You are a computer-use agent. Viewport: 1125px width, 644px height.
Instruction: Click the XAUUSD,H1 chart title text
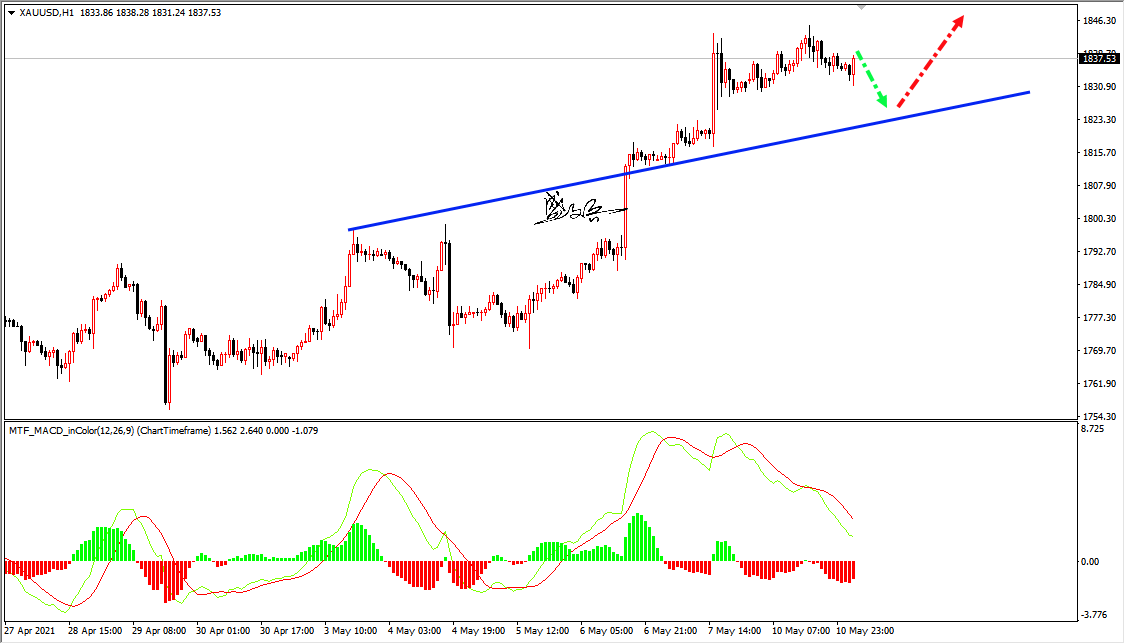pos(46,13)
